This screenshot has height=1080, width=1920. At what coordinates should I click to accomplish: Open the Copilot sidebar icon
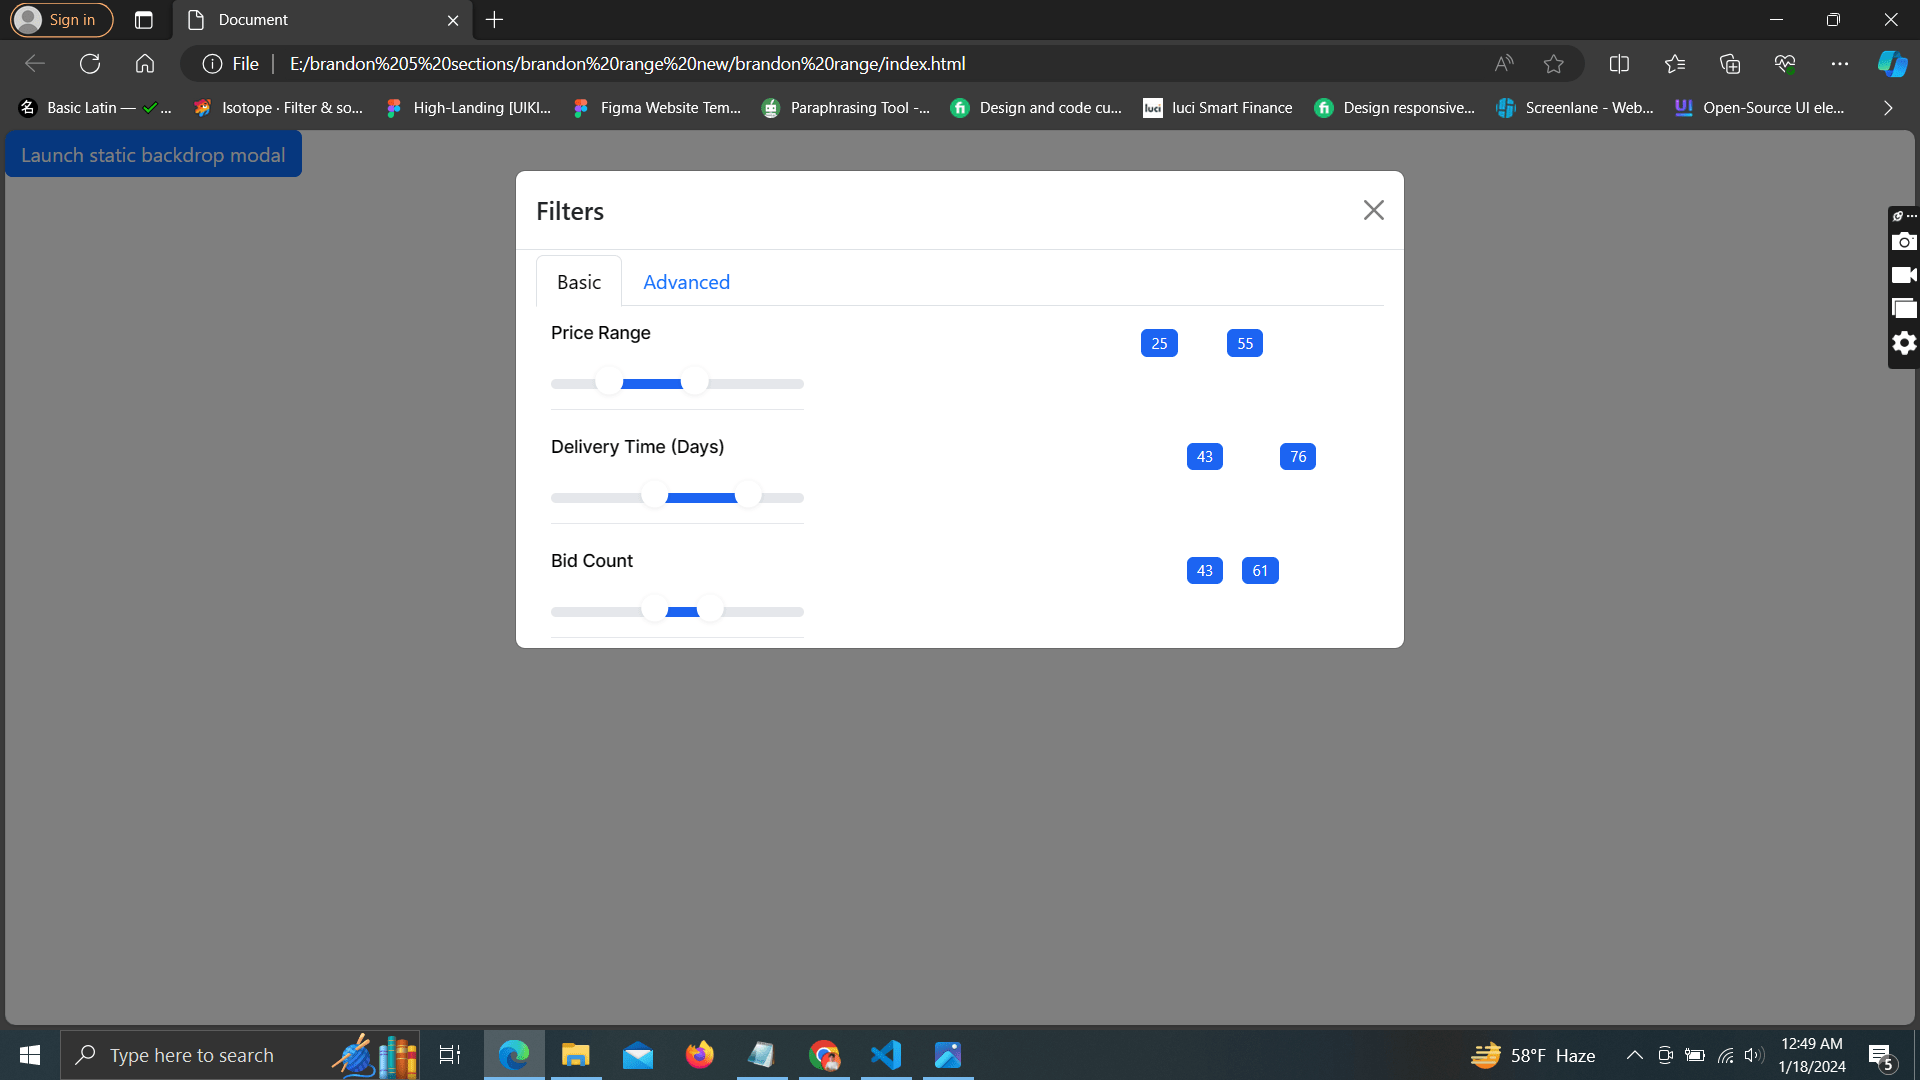[x=1891, y=64]
